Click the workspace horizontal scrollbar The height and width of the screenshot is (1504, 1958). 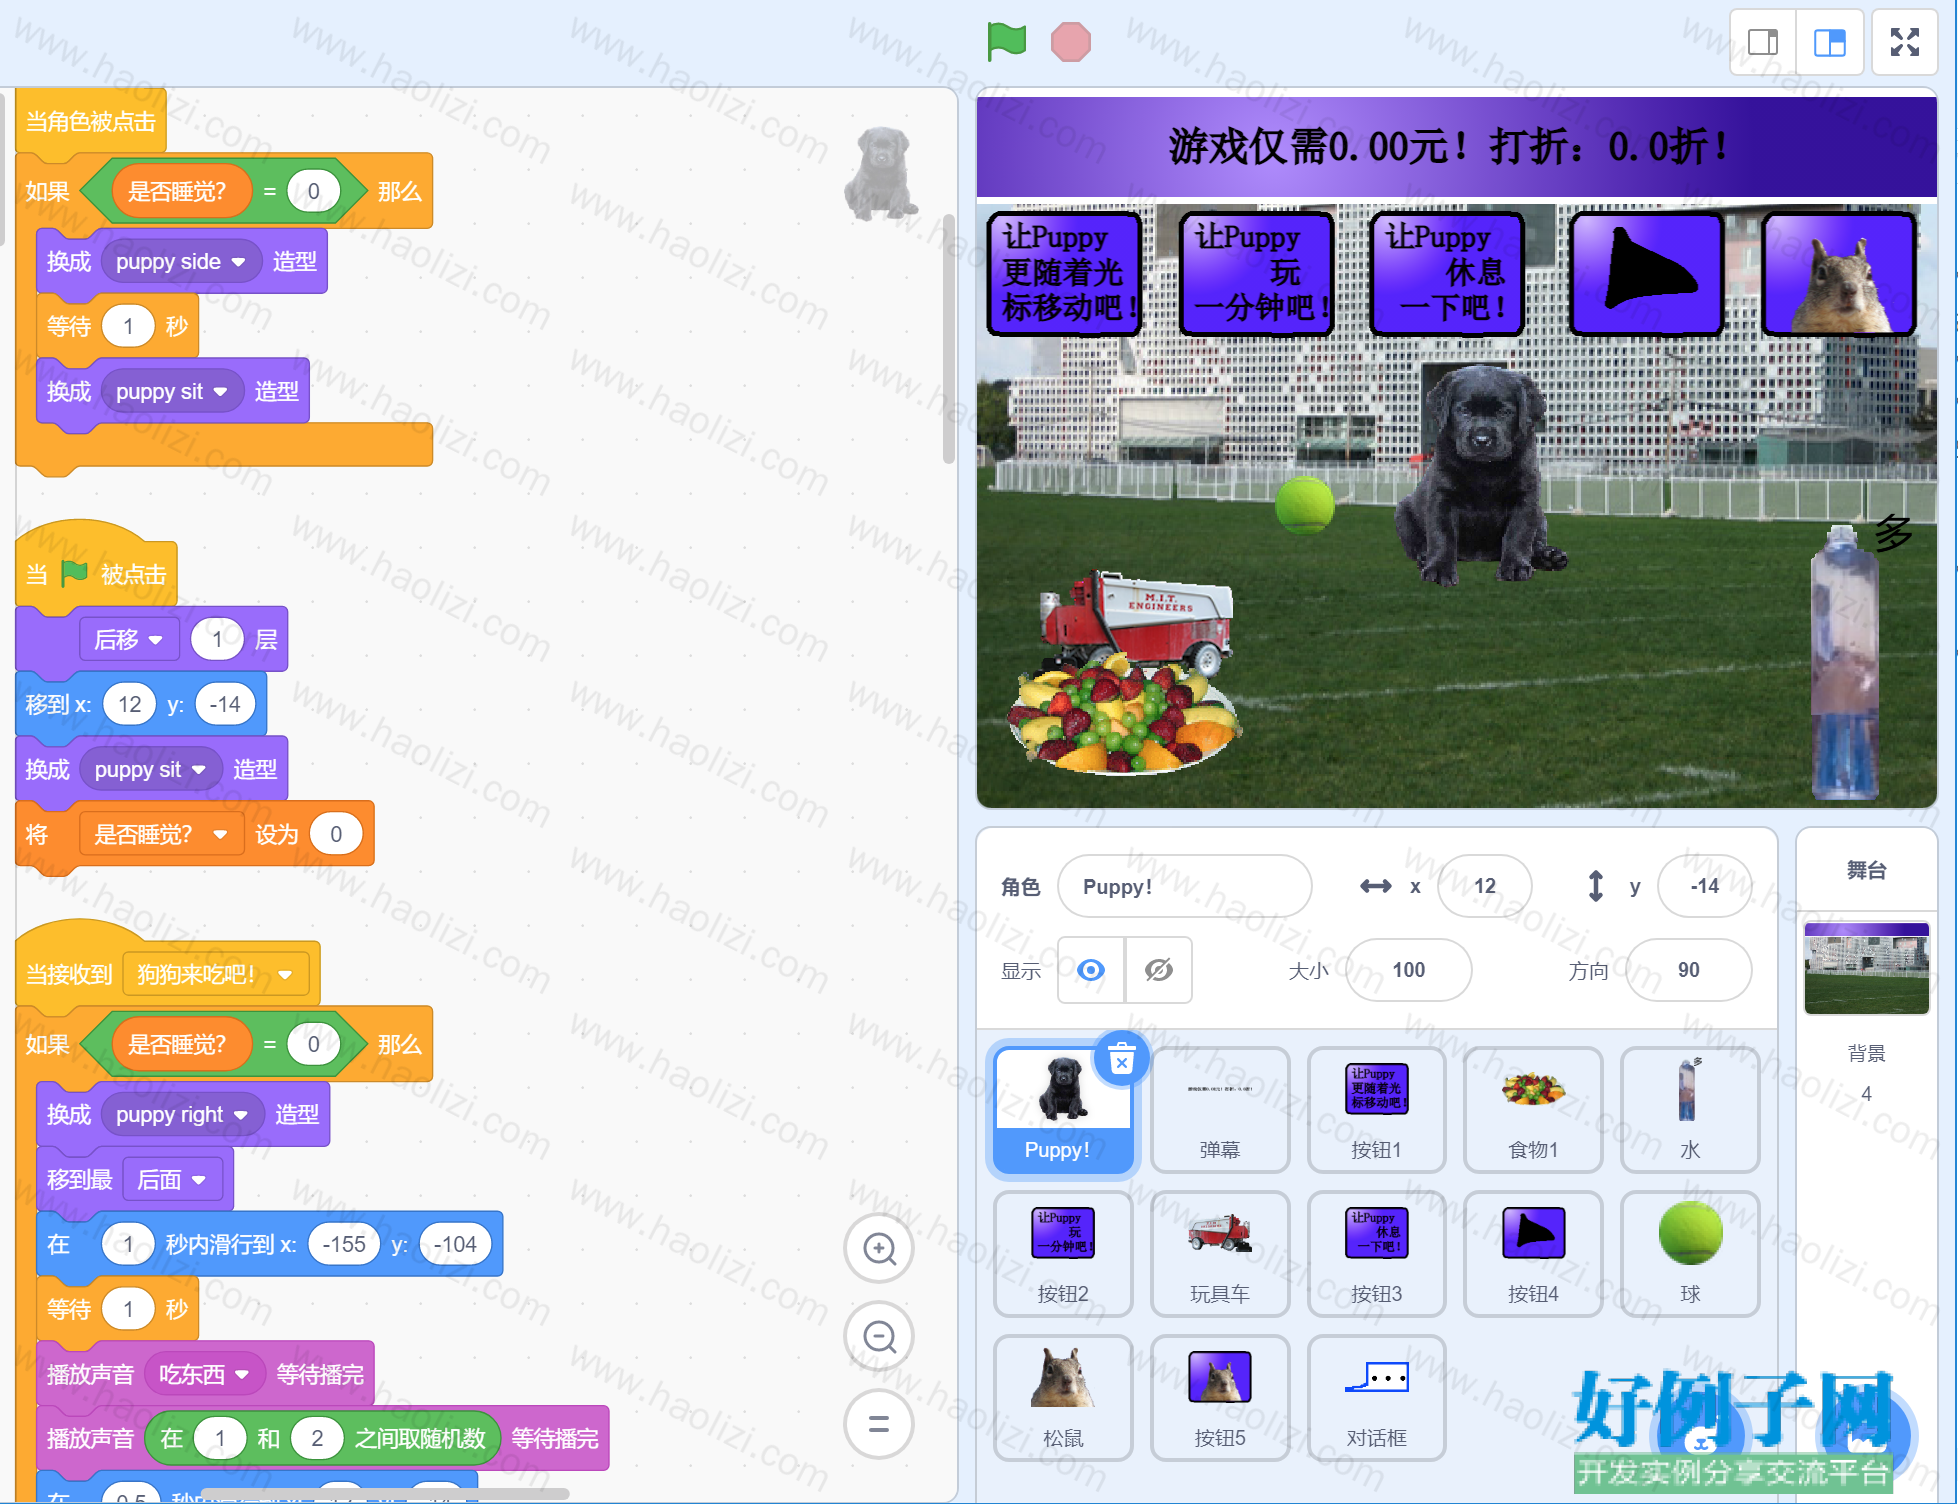click(384, 1494)
